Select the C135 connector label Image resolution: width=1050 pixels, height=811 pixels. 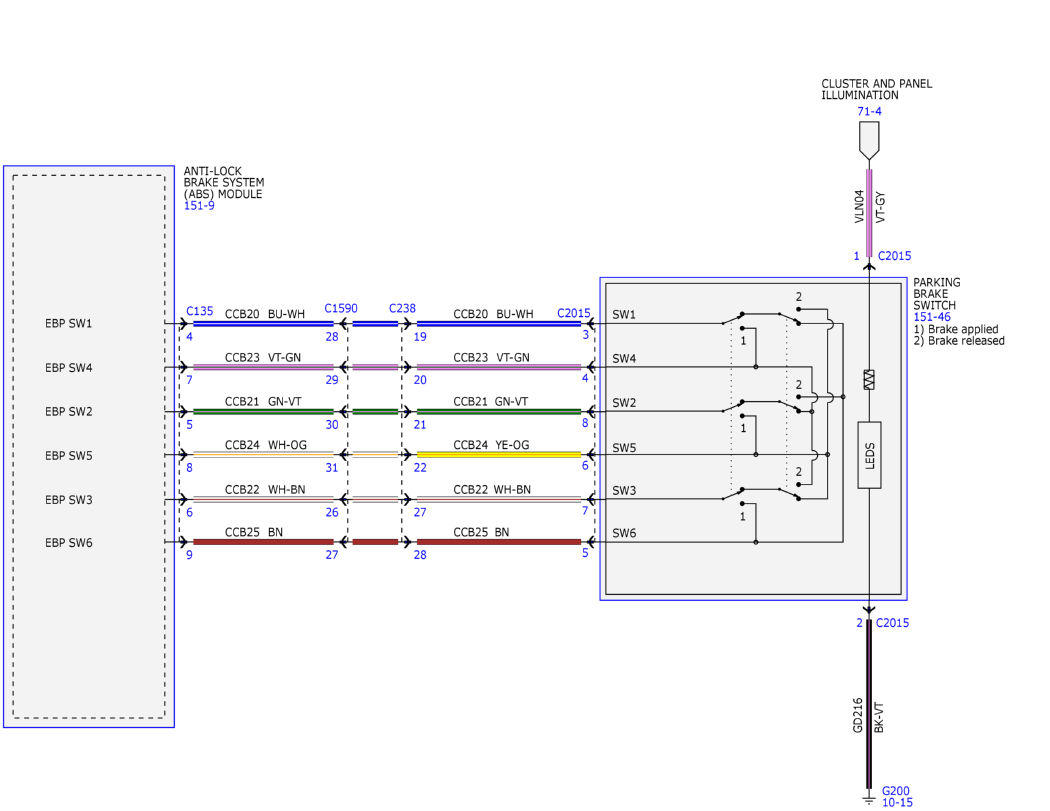tap(200, 311)
